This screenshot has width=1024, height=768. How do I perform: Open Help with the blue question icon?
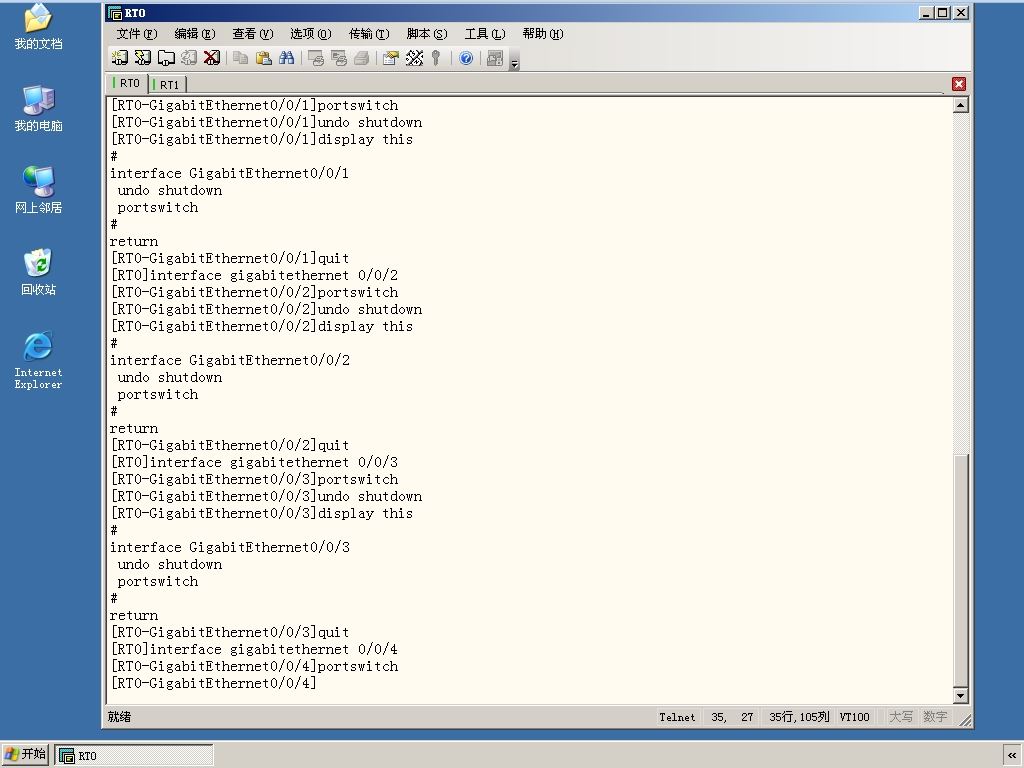click(x=466, y=58)
